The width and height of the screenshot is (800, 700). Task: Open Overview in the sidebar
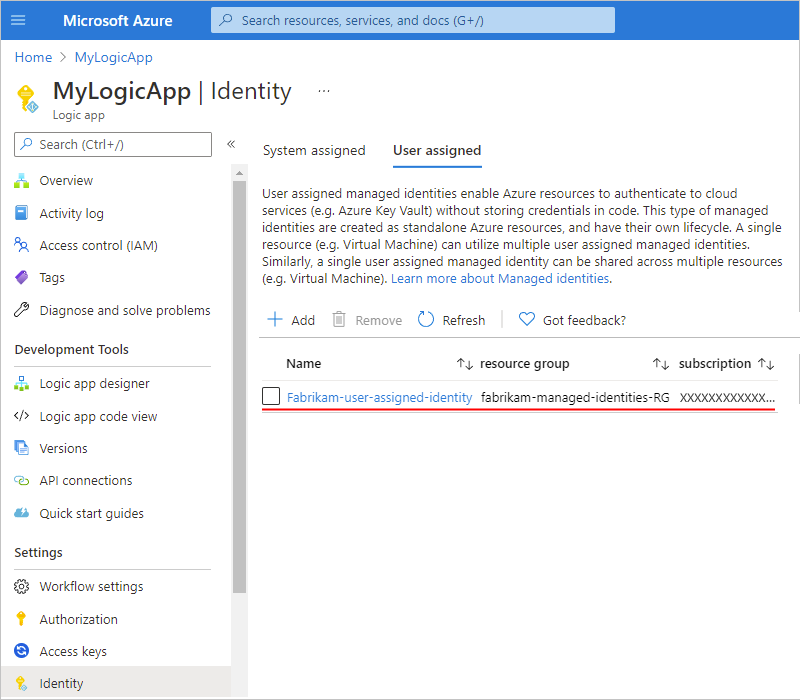(66, 181)
